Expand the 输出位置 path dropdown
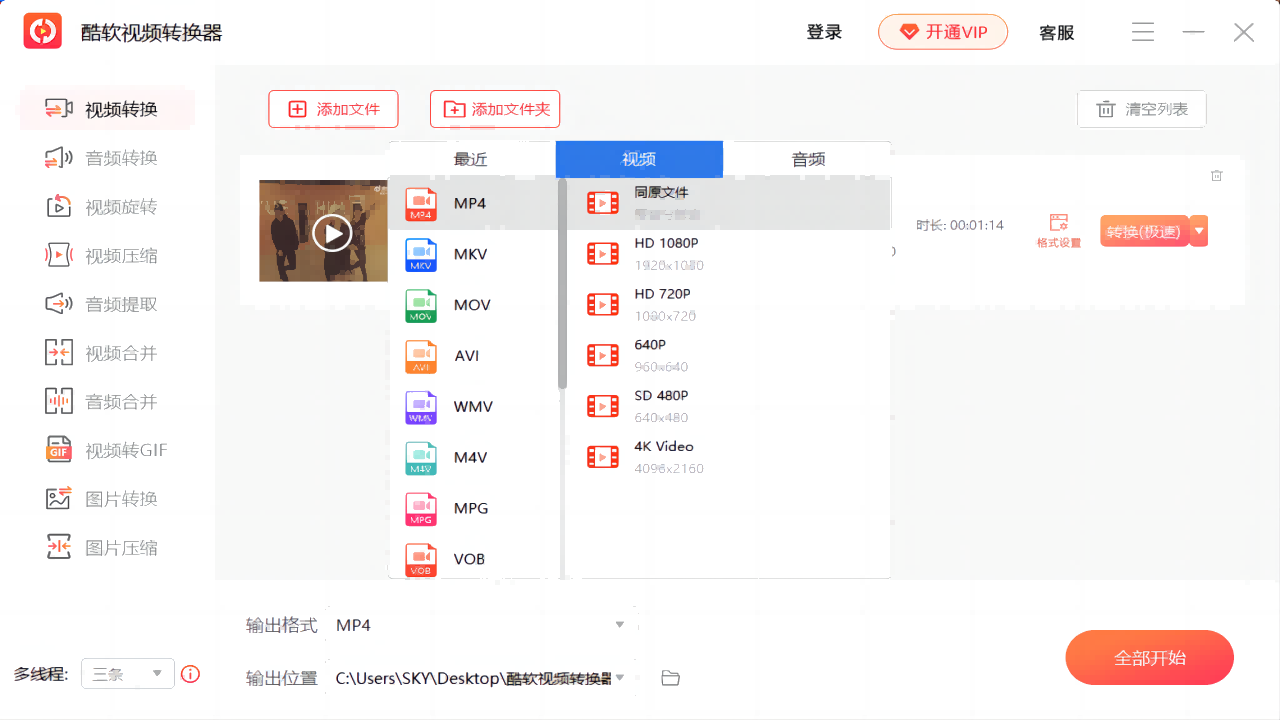The width and height of the screenshot is (1280, 720). tap(620, 678)
